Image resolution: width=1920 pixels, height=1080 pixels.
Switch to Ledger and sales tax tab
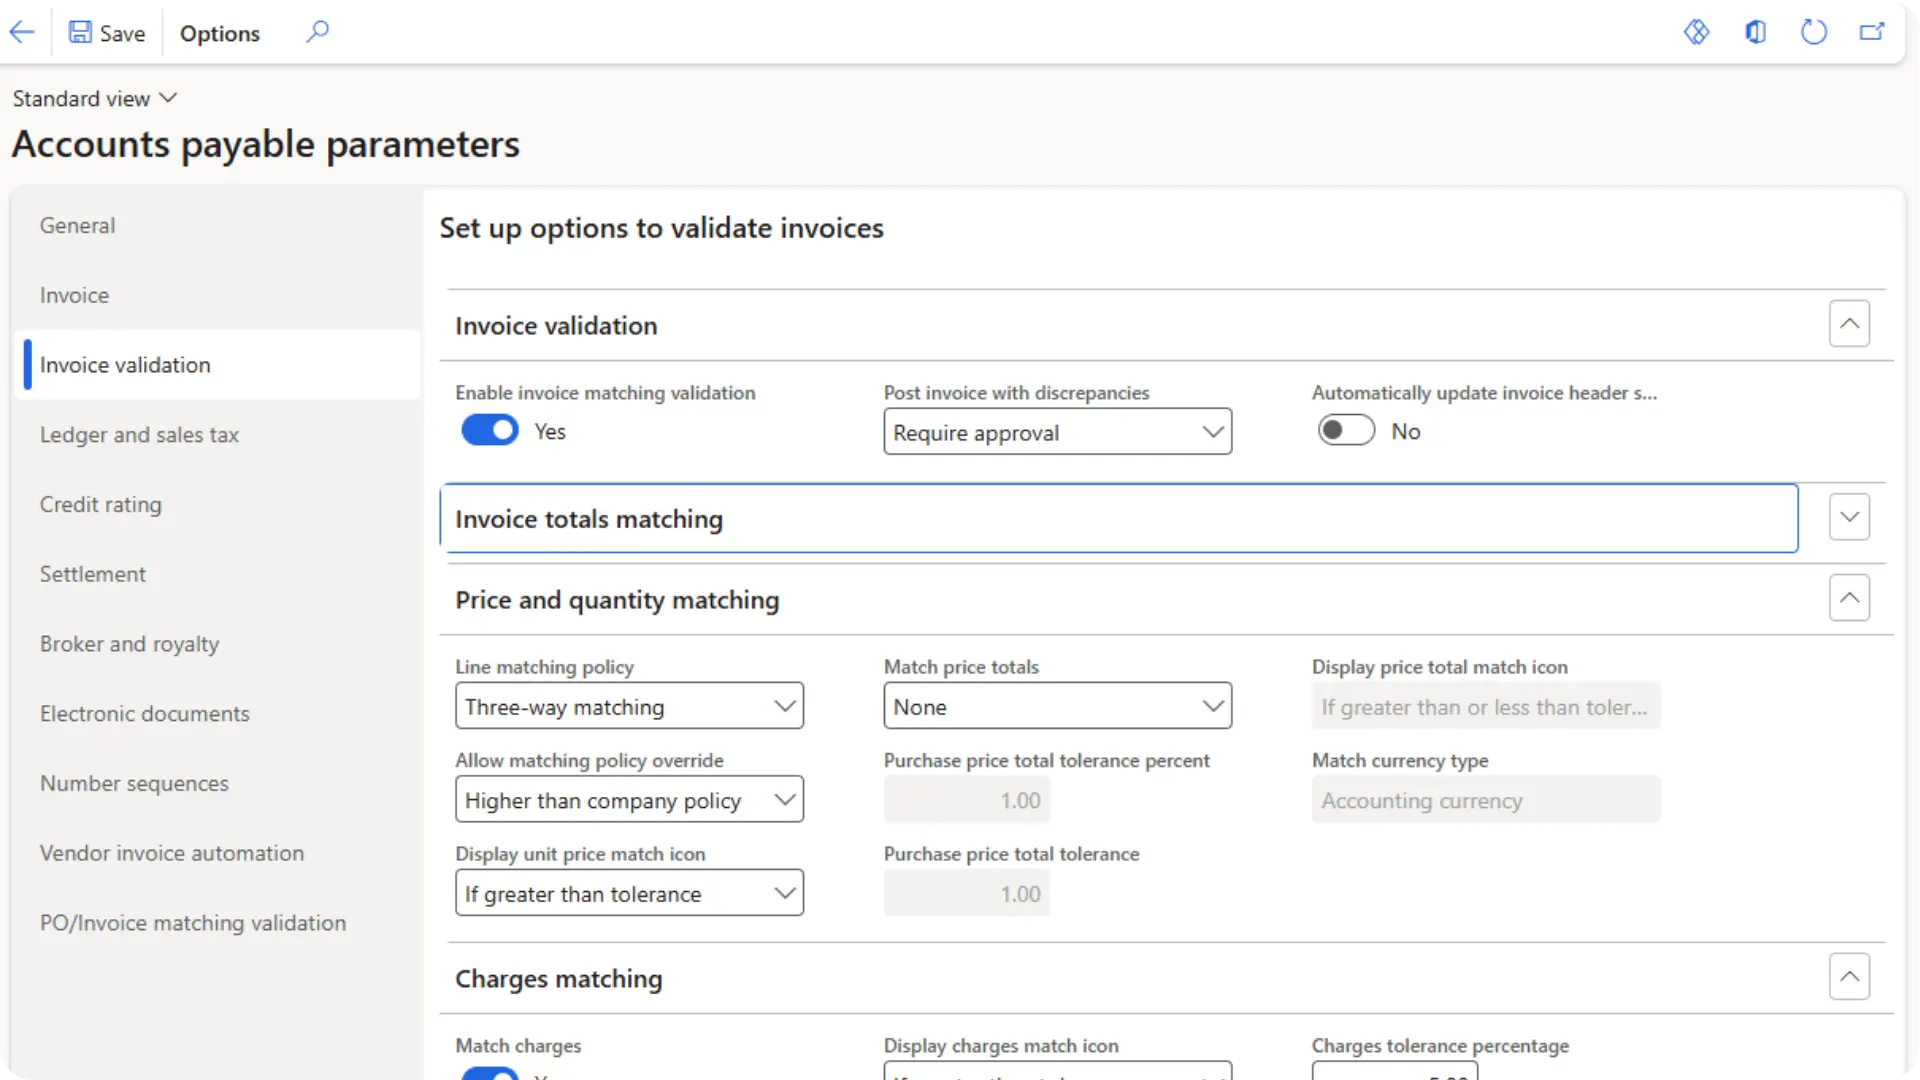139,435
